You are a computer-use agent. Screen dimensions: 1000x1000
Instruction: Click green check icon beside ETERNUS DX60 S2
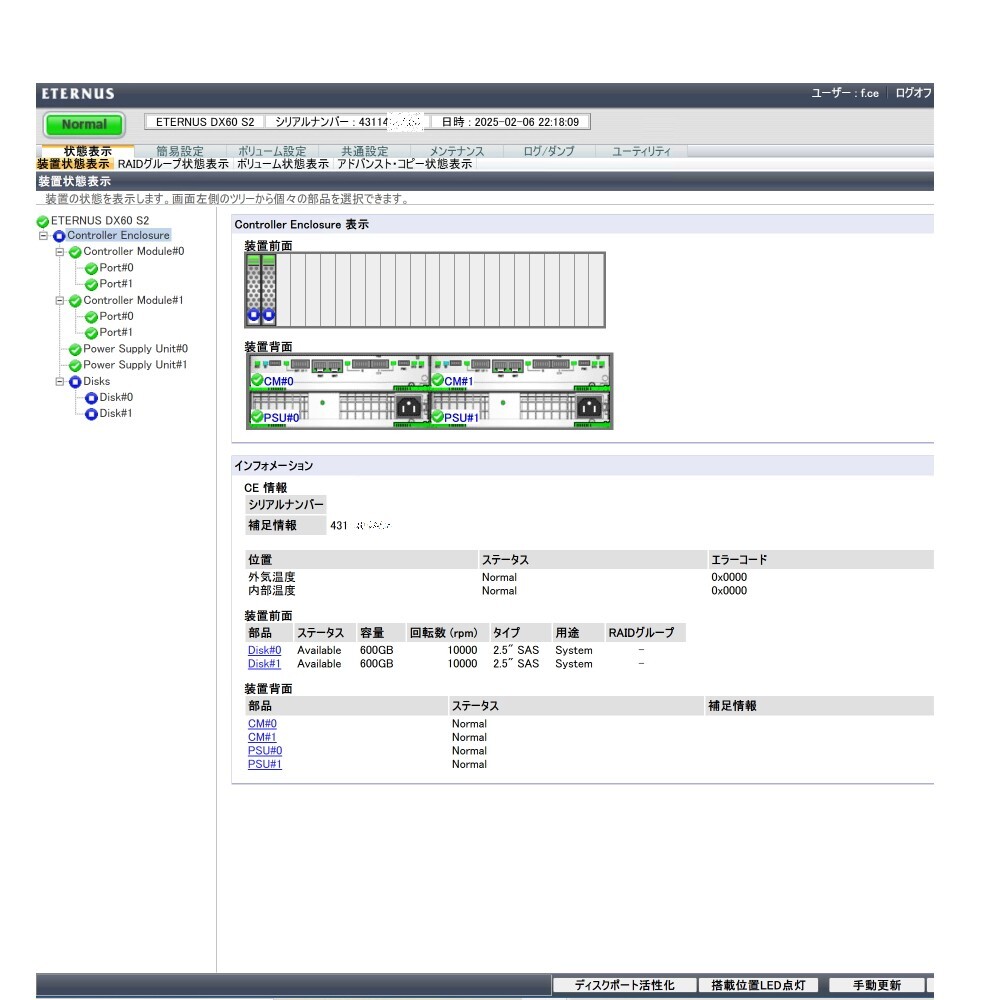[x=43, y=221]
